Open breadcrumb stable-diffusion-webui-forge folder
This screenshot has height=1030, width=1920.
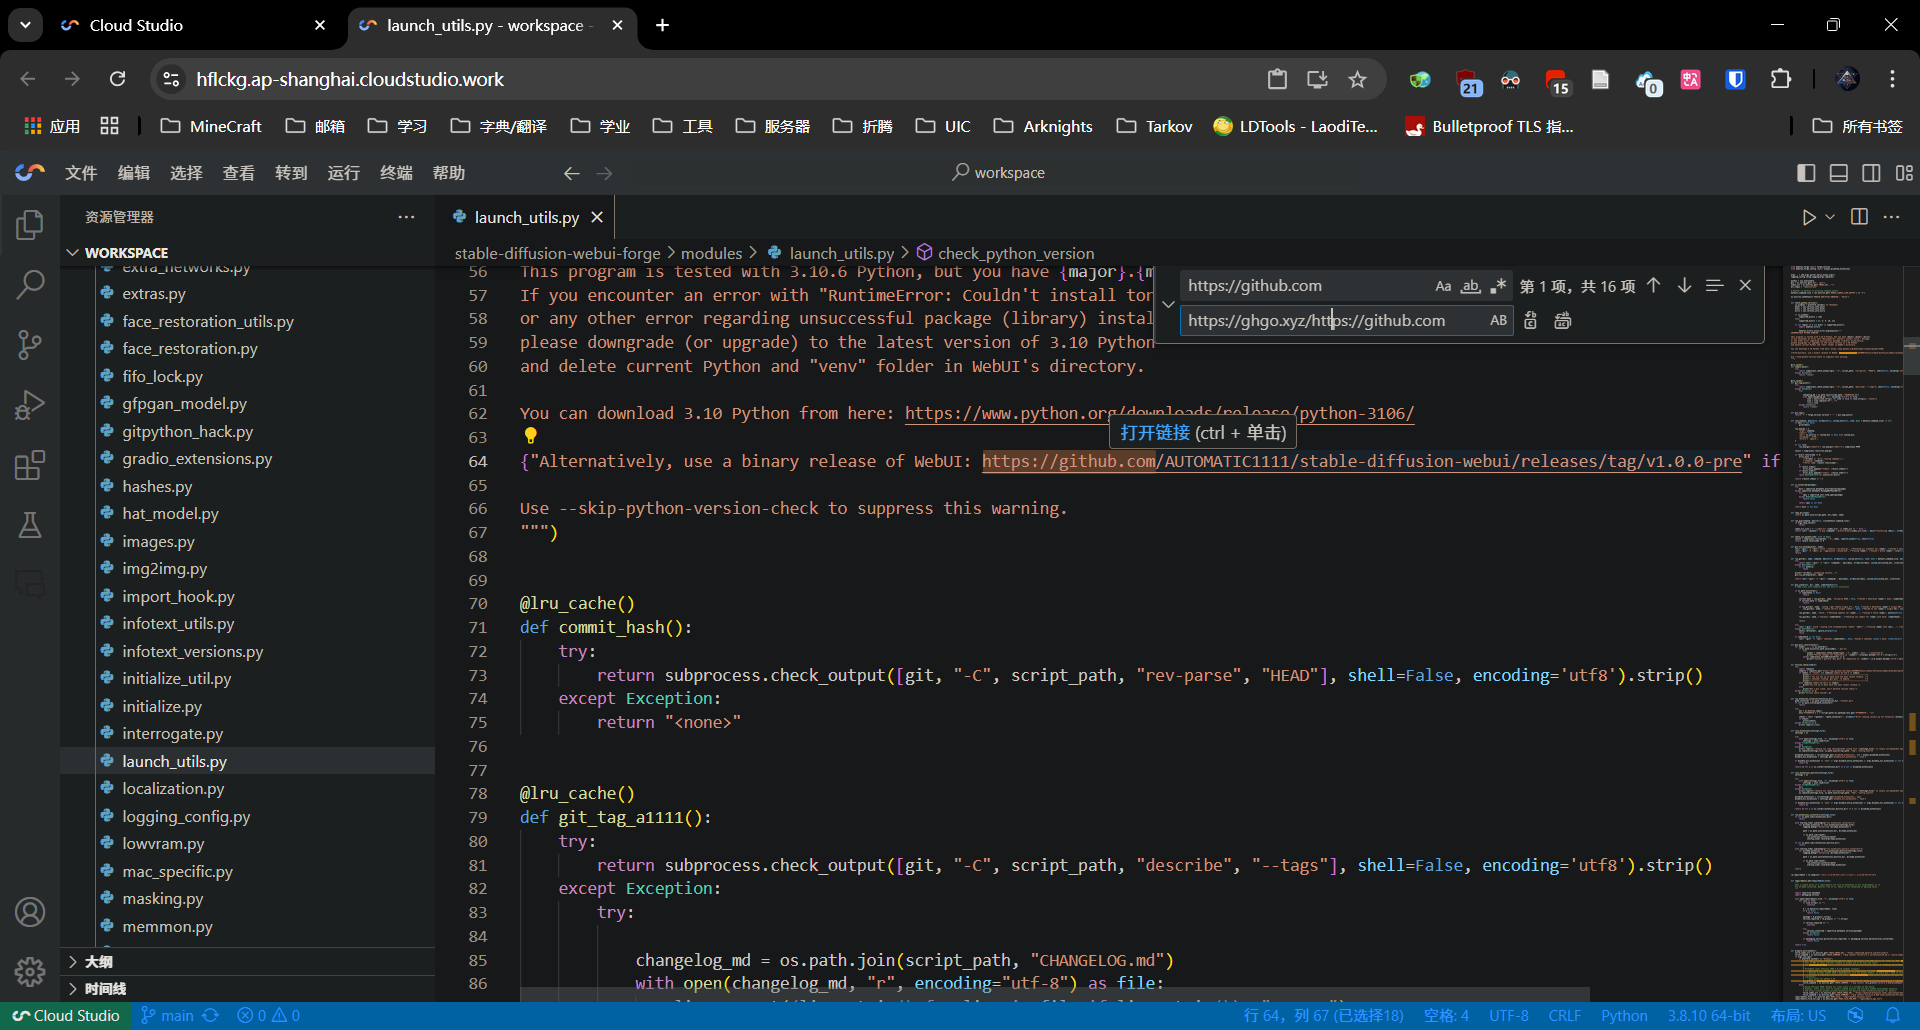[557, 253]
